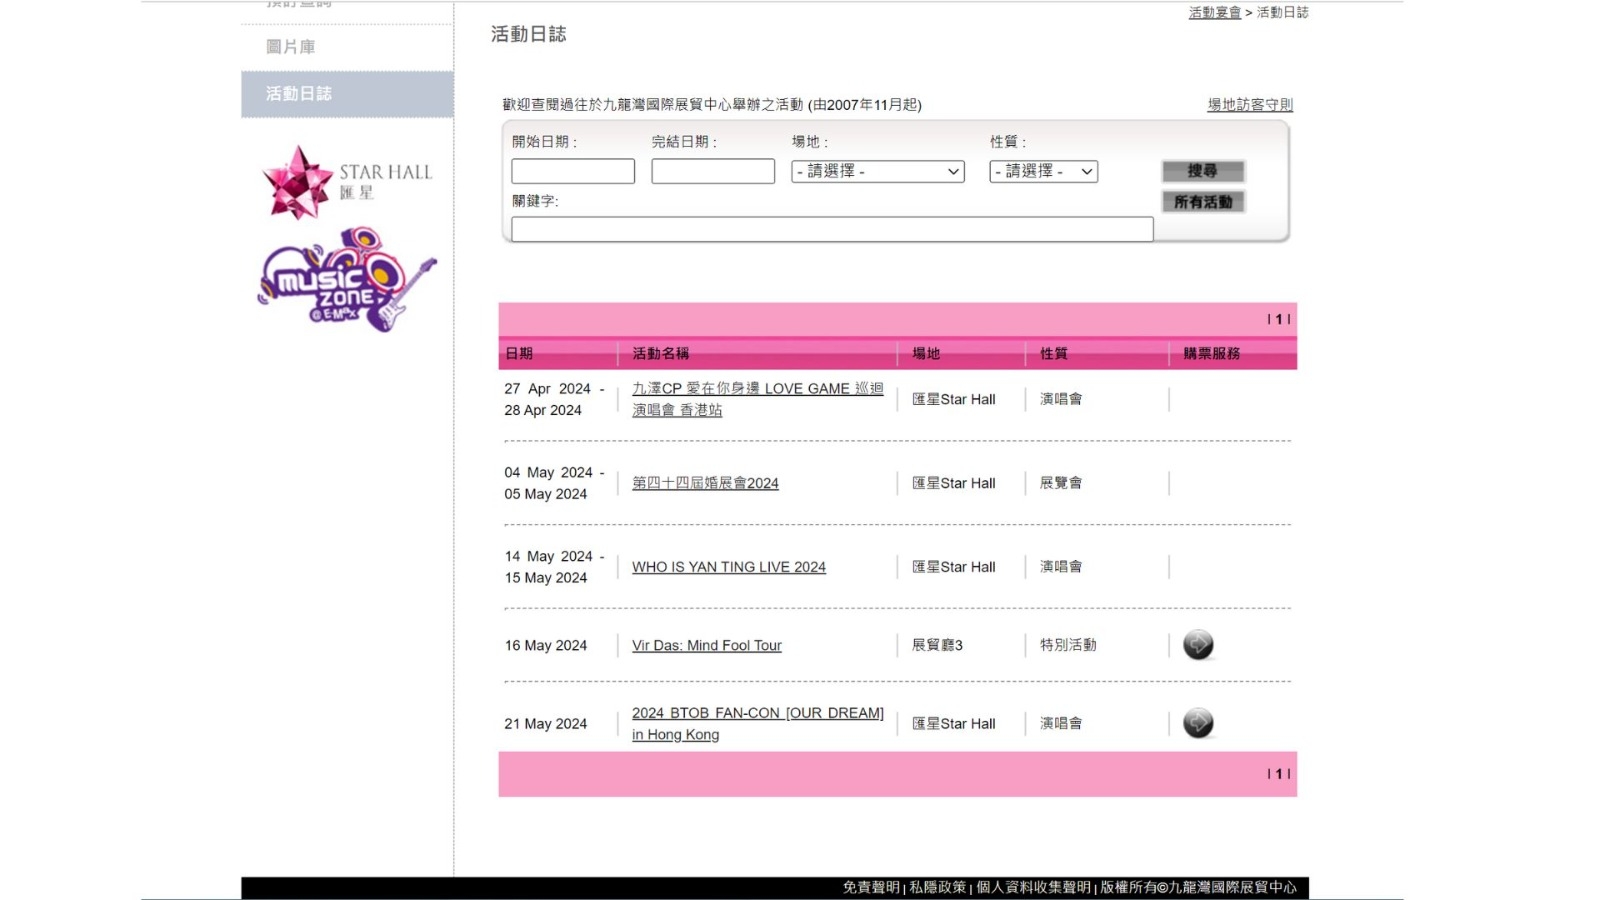Click ticket arrow icon for Vir Das event
Screen dimensions: 1600x900
pyautogui.click(x=1198, y=645)
